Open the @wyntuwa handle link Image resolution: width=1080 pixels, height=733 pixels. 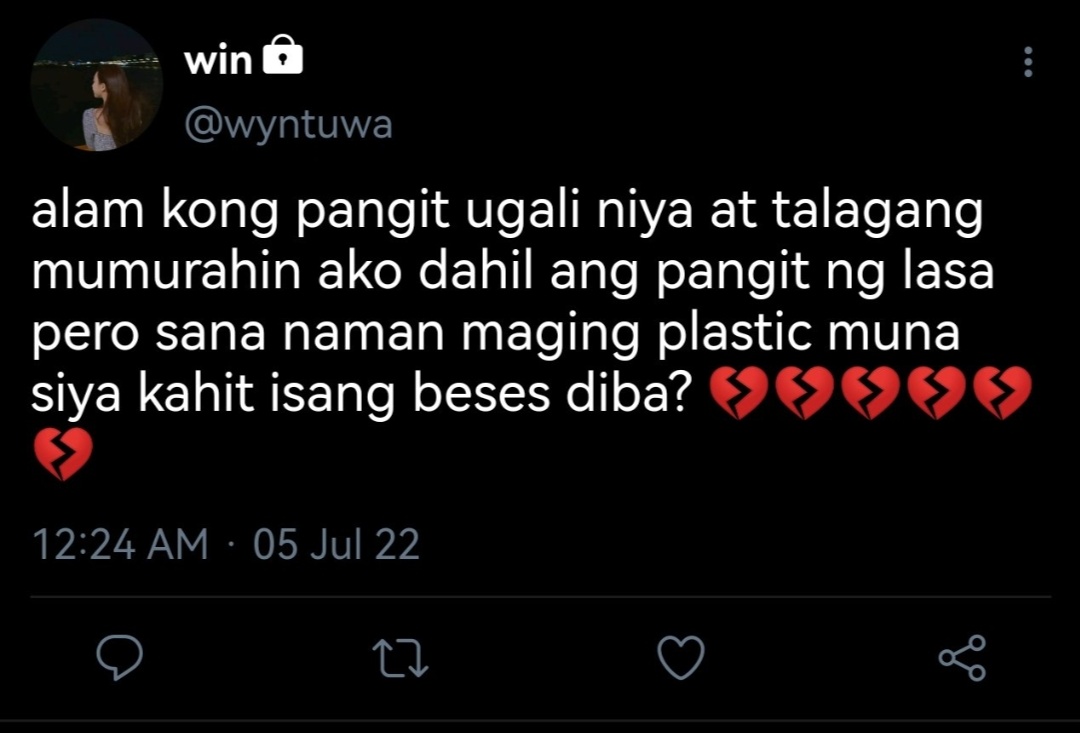coord(289,125)
